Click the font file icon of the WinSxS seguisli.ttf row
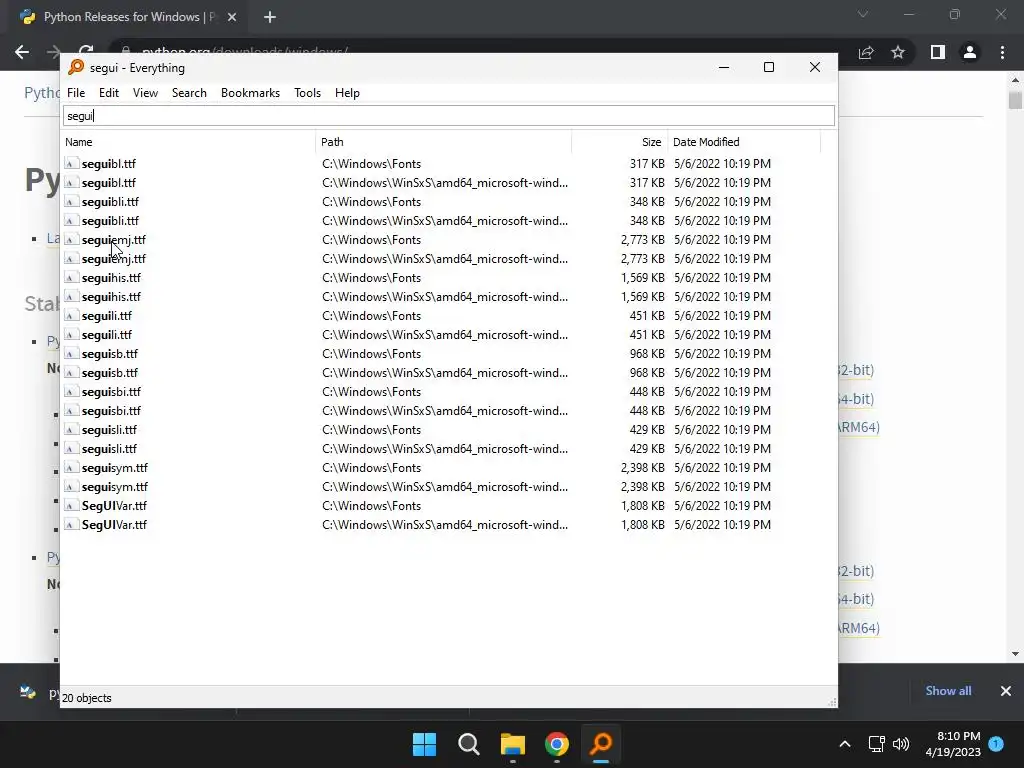 (x=71, y=448)
